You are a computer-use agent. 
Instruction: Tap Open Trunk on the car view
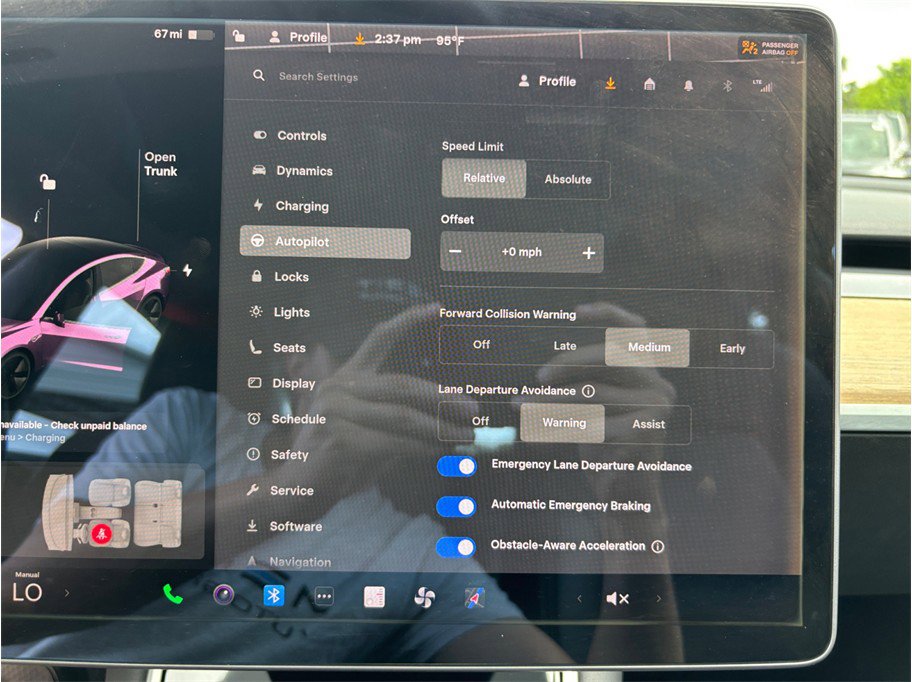coord(161,164)
